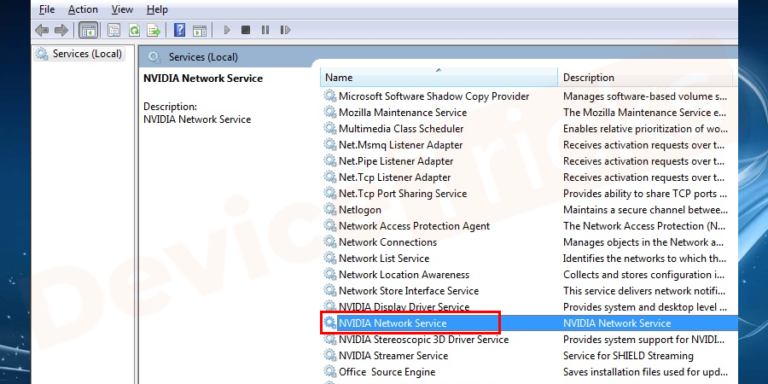
Task: Toggle the Show/Hide Action Pane icon
Action: tap(199, 30)
